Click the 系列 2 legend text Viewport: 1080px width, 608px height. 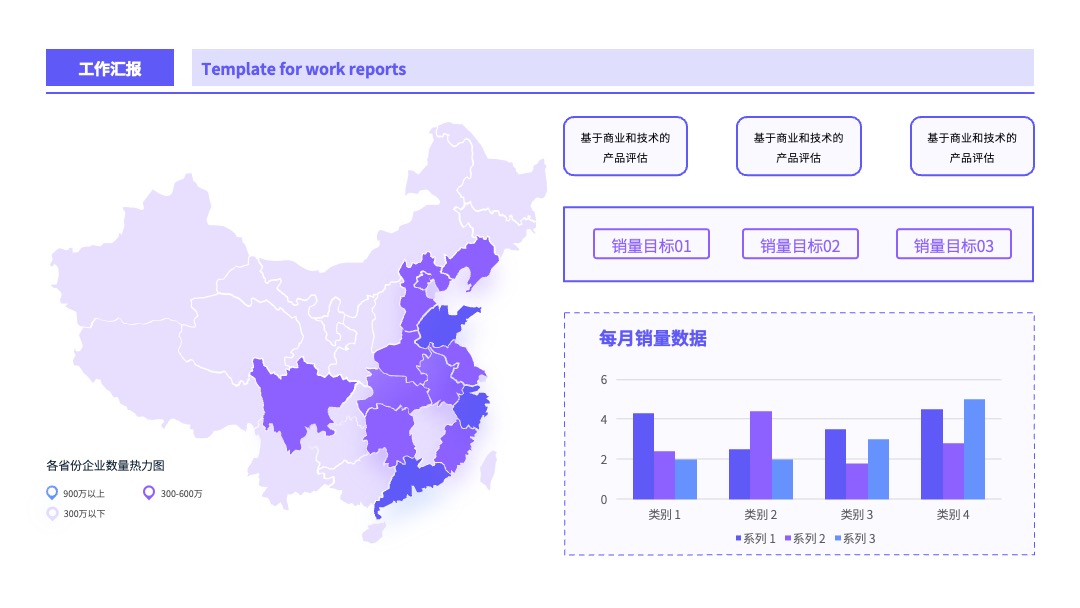809,538
